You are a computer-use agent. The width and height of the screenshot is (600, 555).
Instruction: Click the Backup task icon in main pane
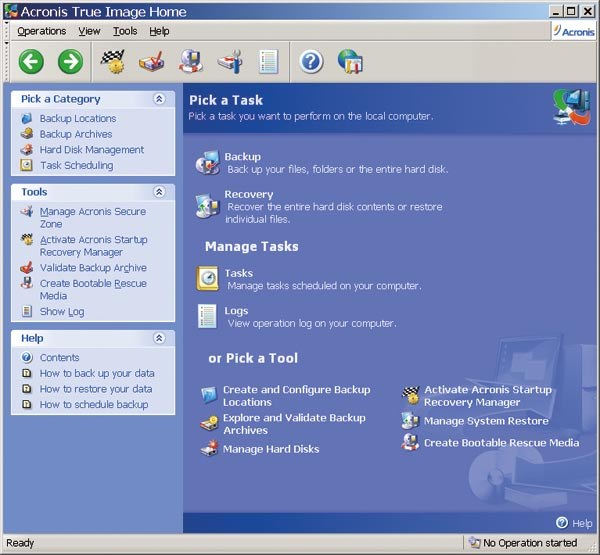(x=208, y=163)
